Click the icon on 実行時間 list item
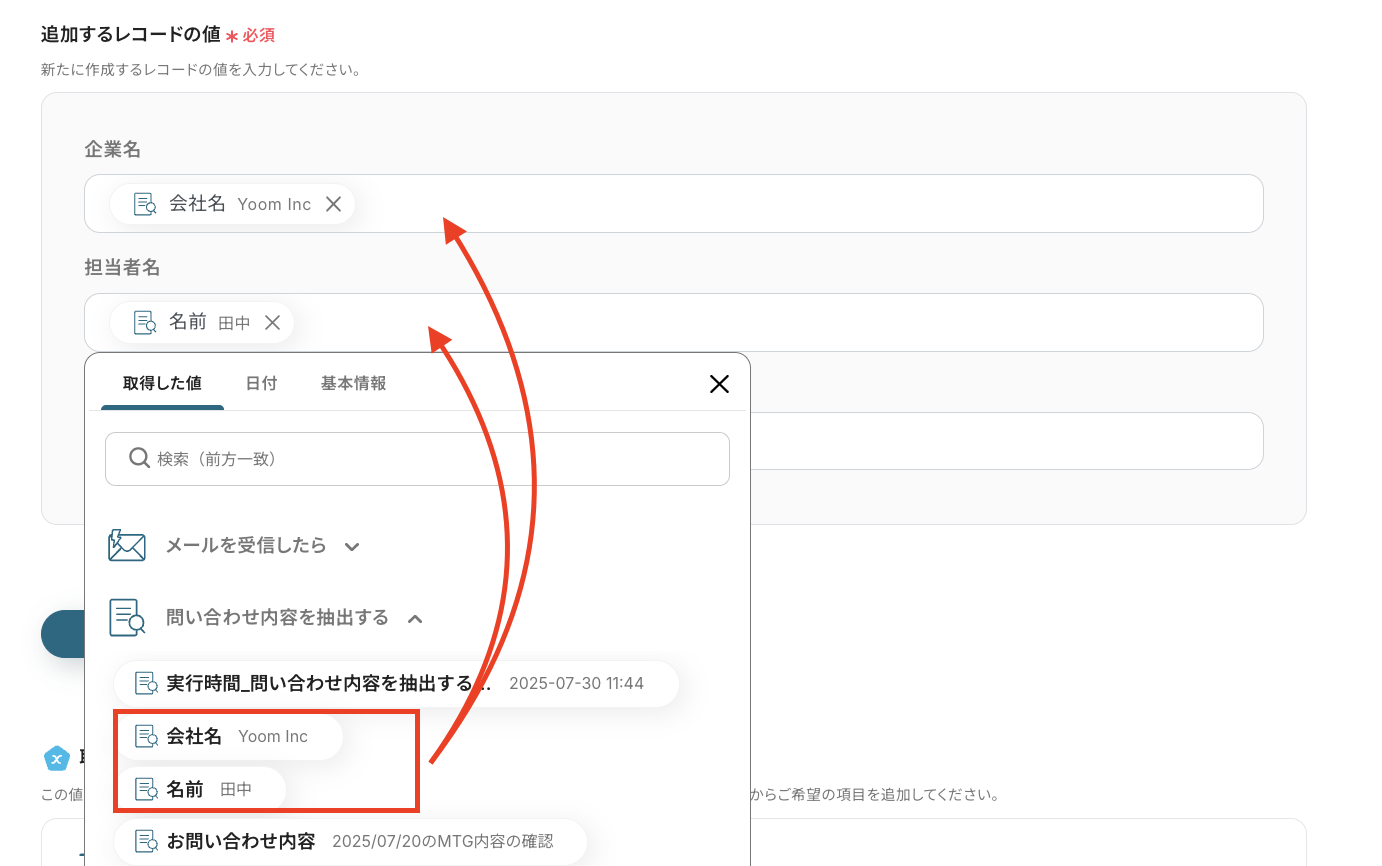Viewport: 1382px width, 866px height. [x=147, y=684]
